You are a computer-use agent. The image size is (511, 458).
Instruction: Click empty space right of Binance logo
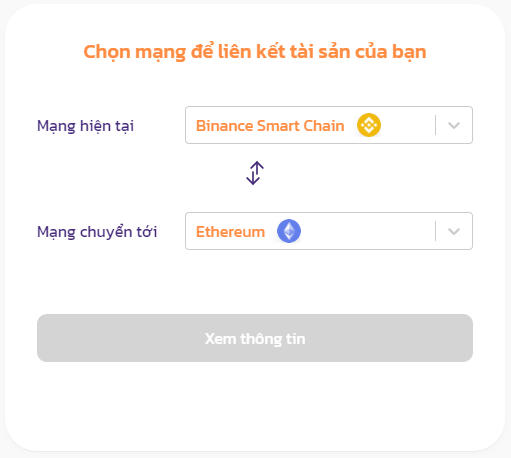pyautogui.click(x=407, y=125)
